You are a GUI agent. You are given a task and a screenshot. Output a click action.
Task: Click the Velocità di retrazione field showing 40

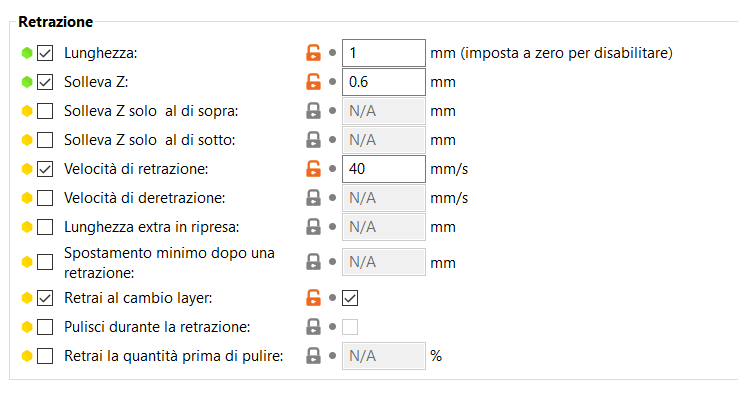[384, 169]
